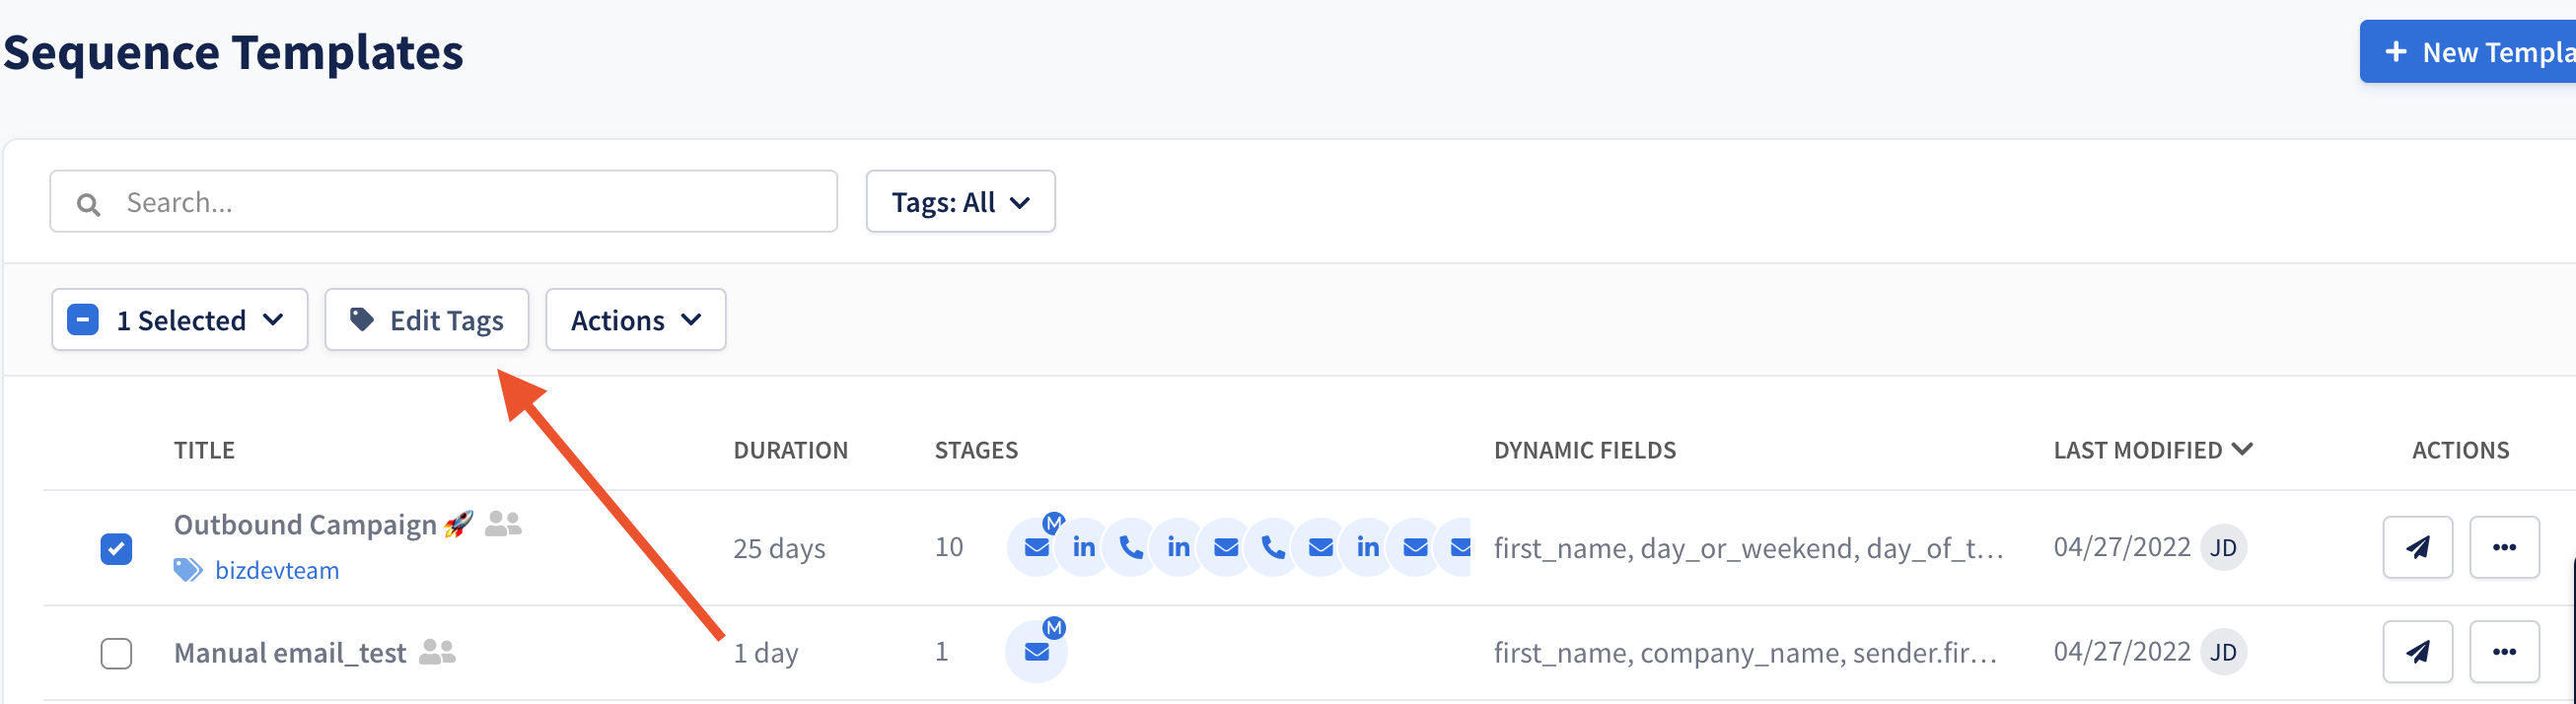Open the Outbound Campaign template
This screenshot has width=2576, height=704.
305,524
